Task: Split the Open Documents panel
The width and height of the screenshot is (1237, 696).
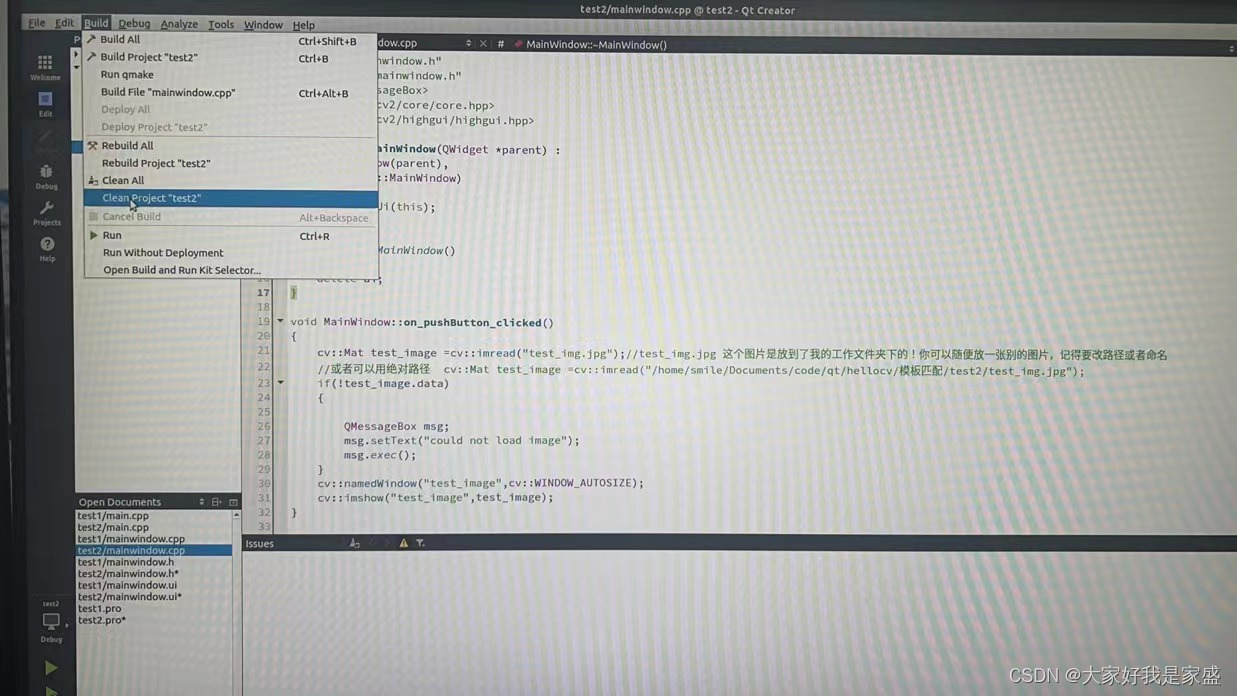Action: tap(216, 502)
